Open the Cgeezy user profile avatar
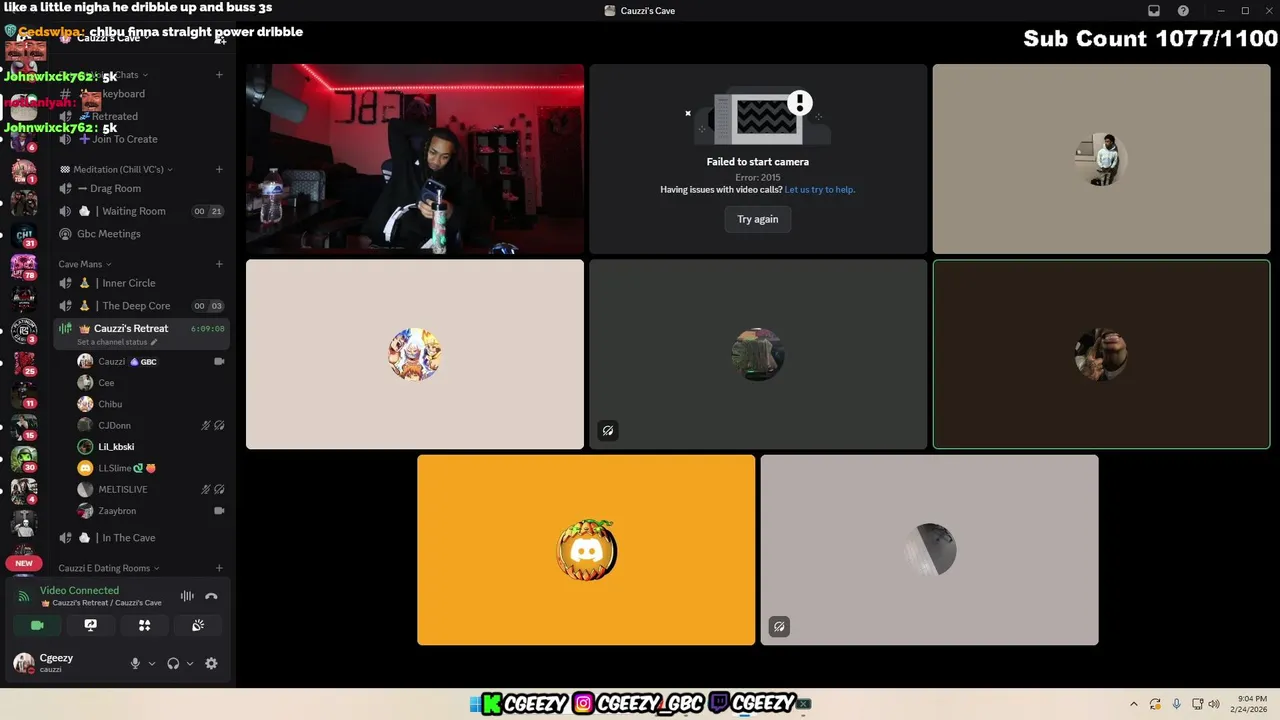Viewport: 1280px width, 720px height. (x=23, y=662)
